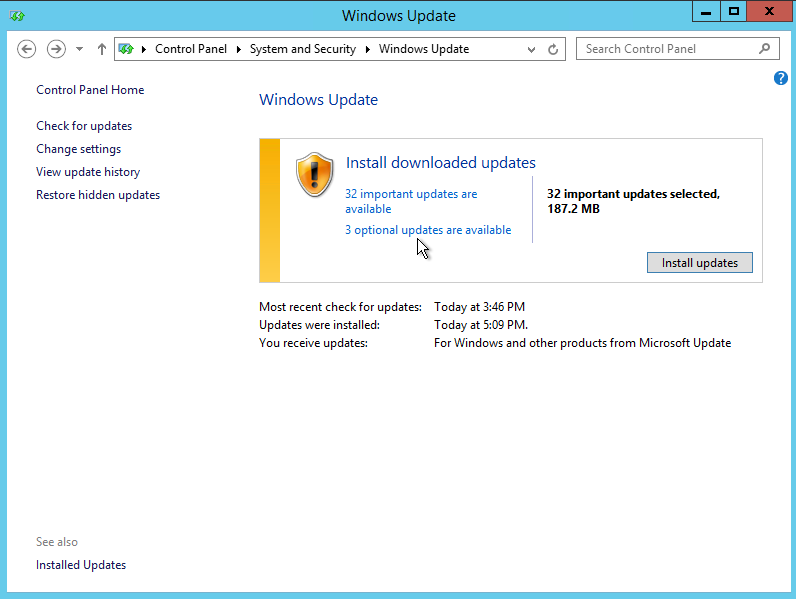Screen dimensions: 796x599
Task: Open Control Panel Home
Action: pos(90,90)
